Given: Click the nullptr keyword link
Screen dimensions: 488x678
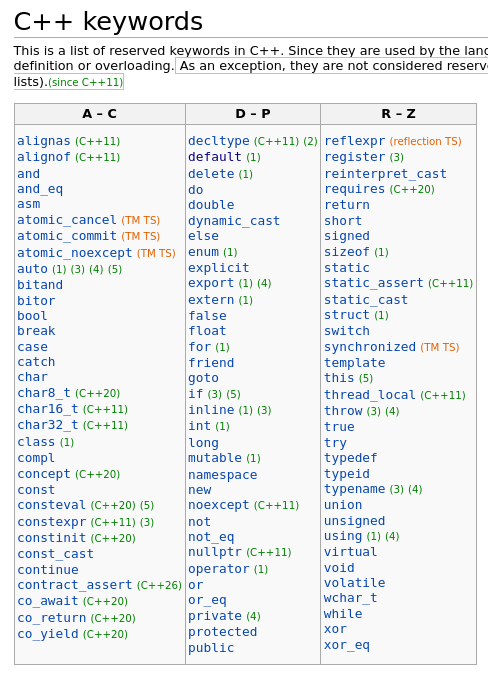Looking at the screenshot, I should (215, 553).
